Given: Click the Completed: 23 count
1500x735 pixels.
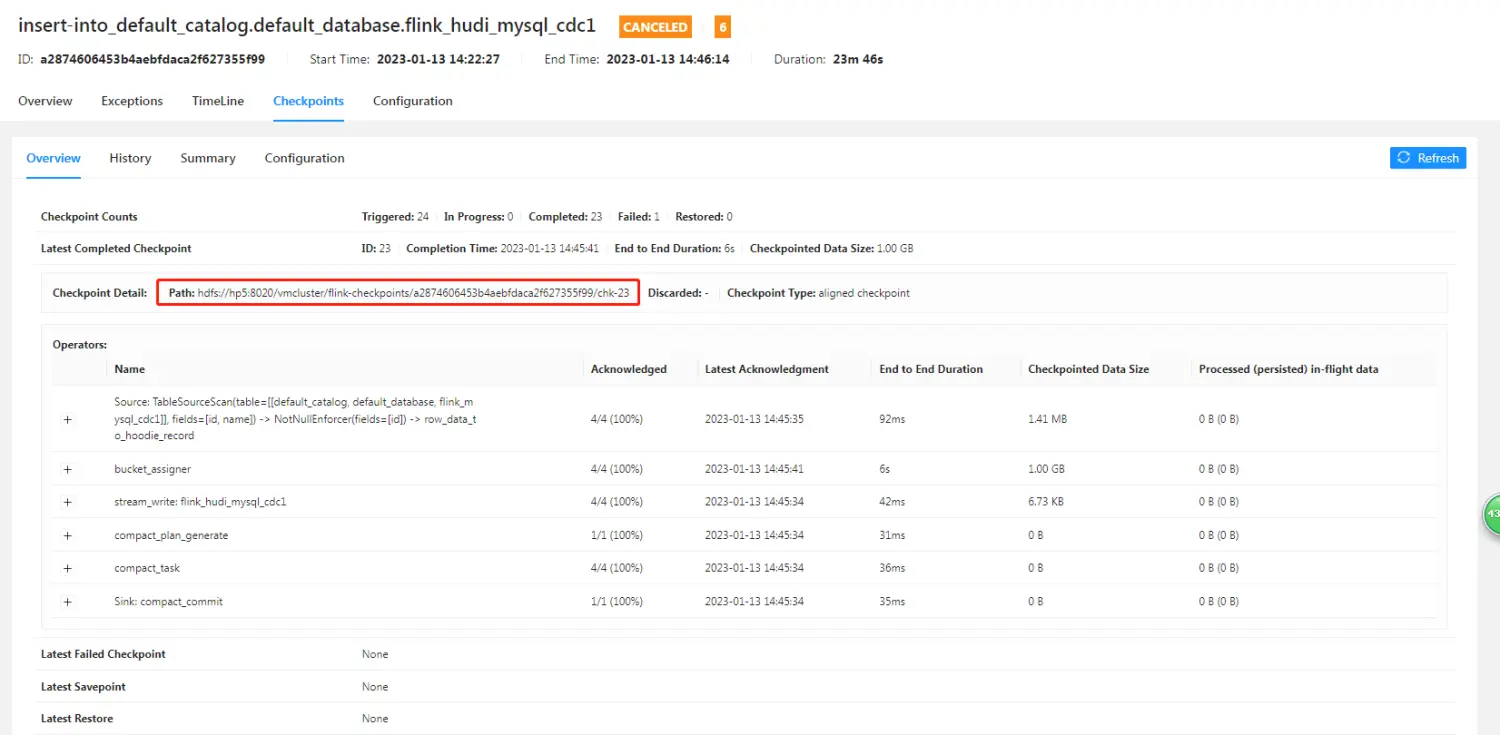Looking at the screenshot, I should (x=565, y=217).
